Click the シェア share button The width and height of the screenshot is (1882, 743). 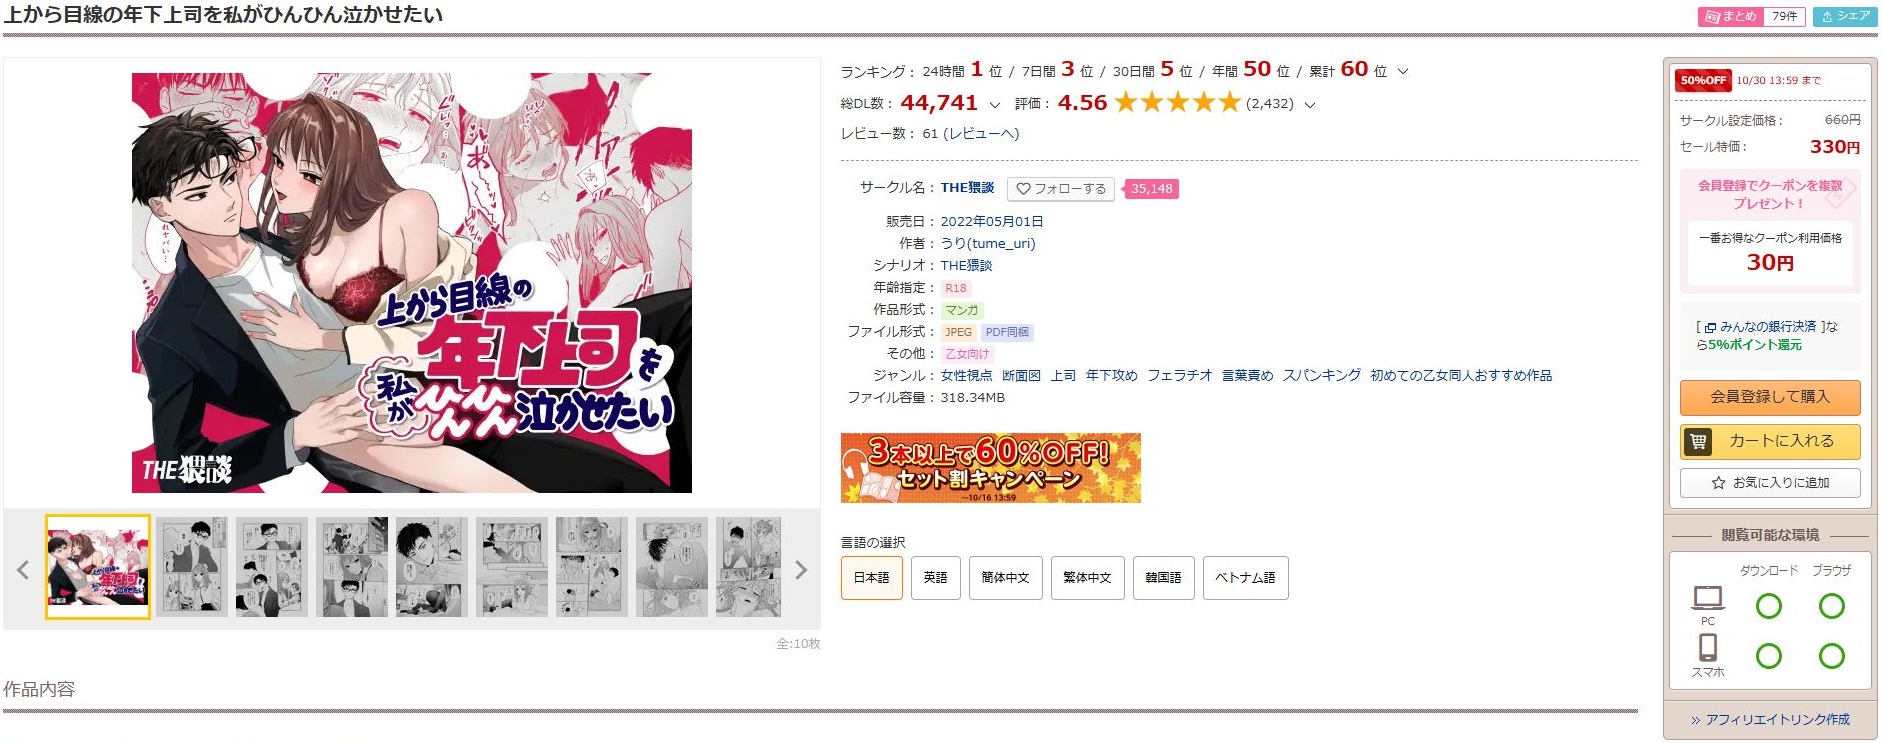tap(1845, 16)
